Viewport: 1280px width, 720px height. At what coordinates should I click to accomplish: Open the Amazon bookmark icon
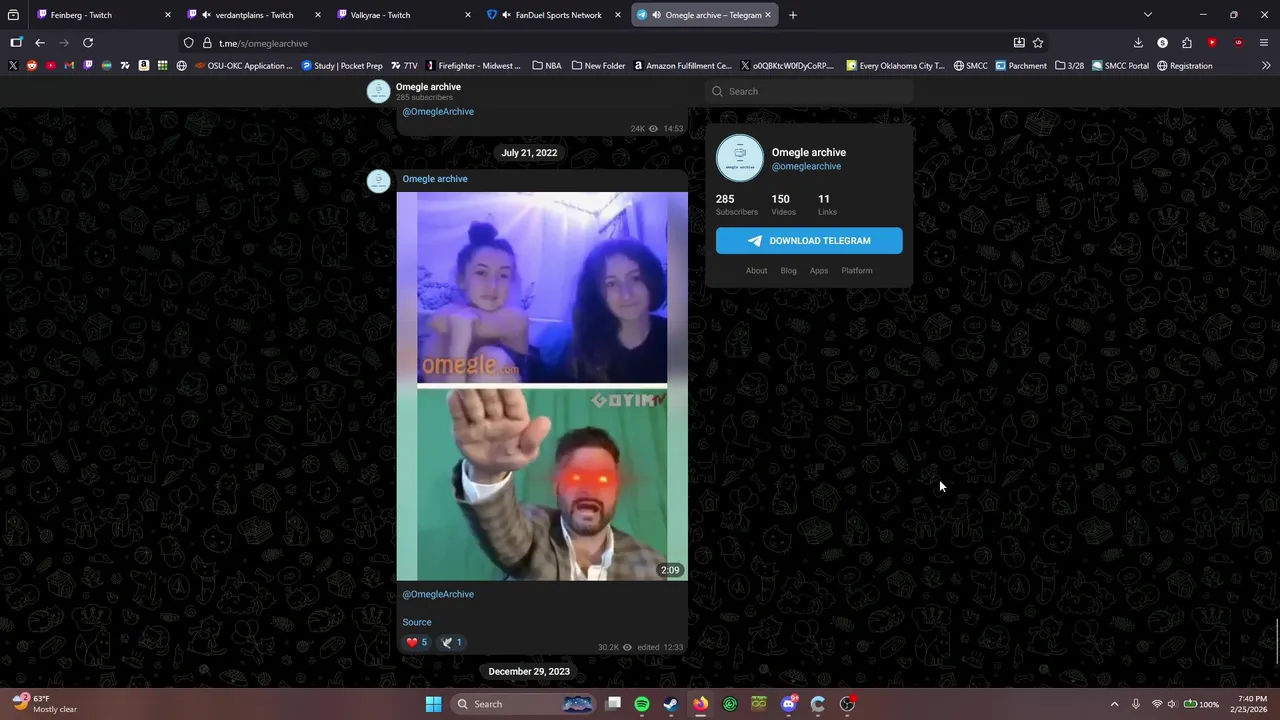click(144, 66)
